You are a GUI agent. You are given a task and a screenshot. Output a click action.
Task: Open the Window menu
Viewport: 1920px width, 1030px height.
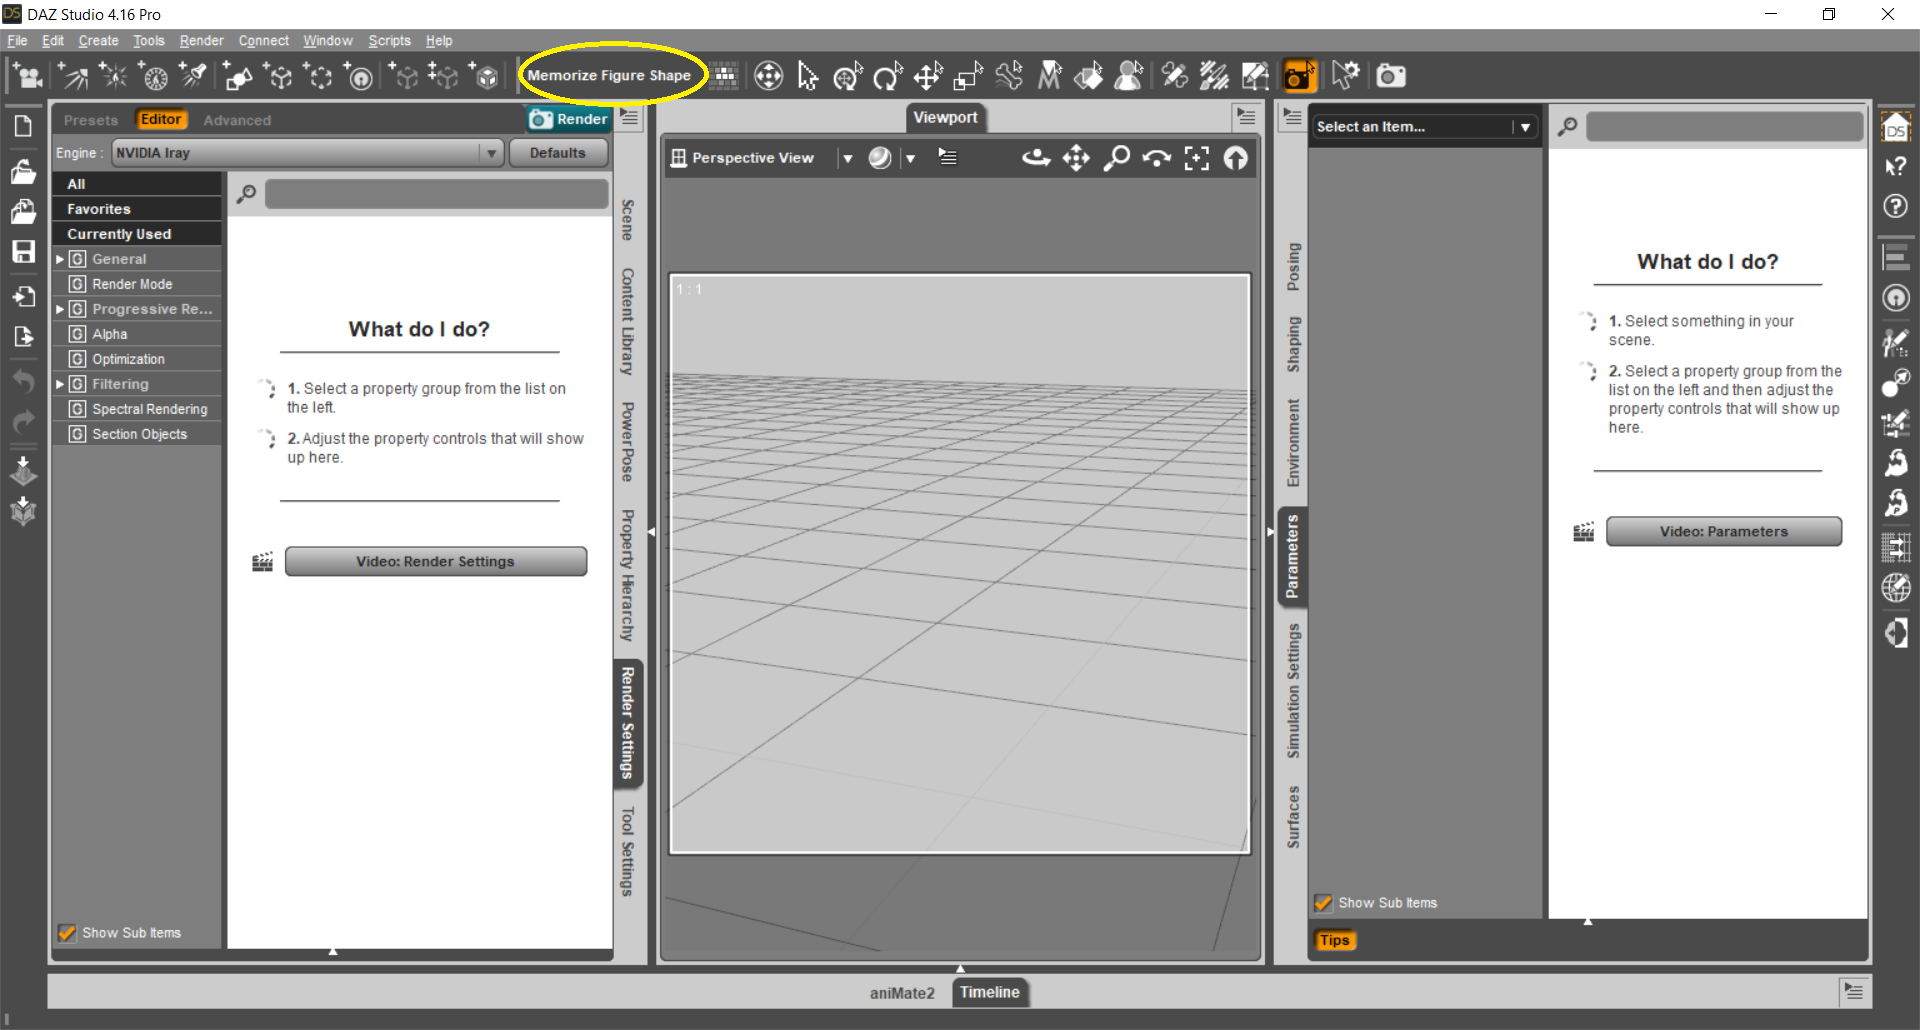(x=328, y=41)
